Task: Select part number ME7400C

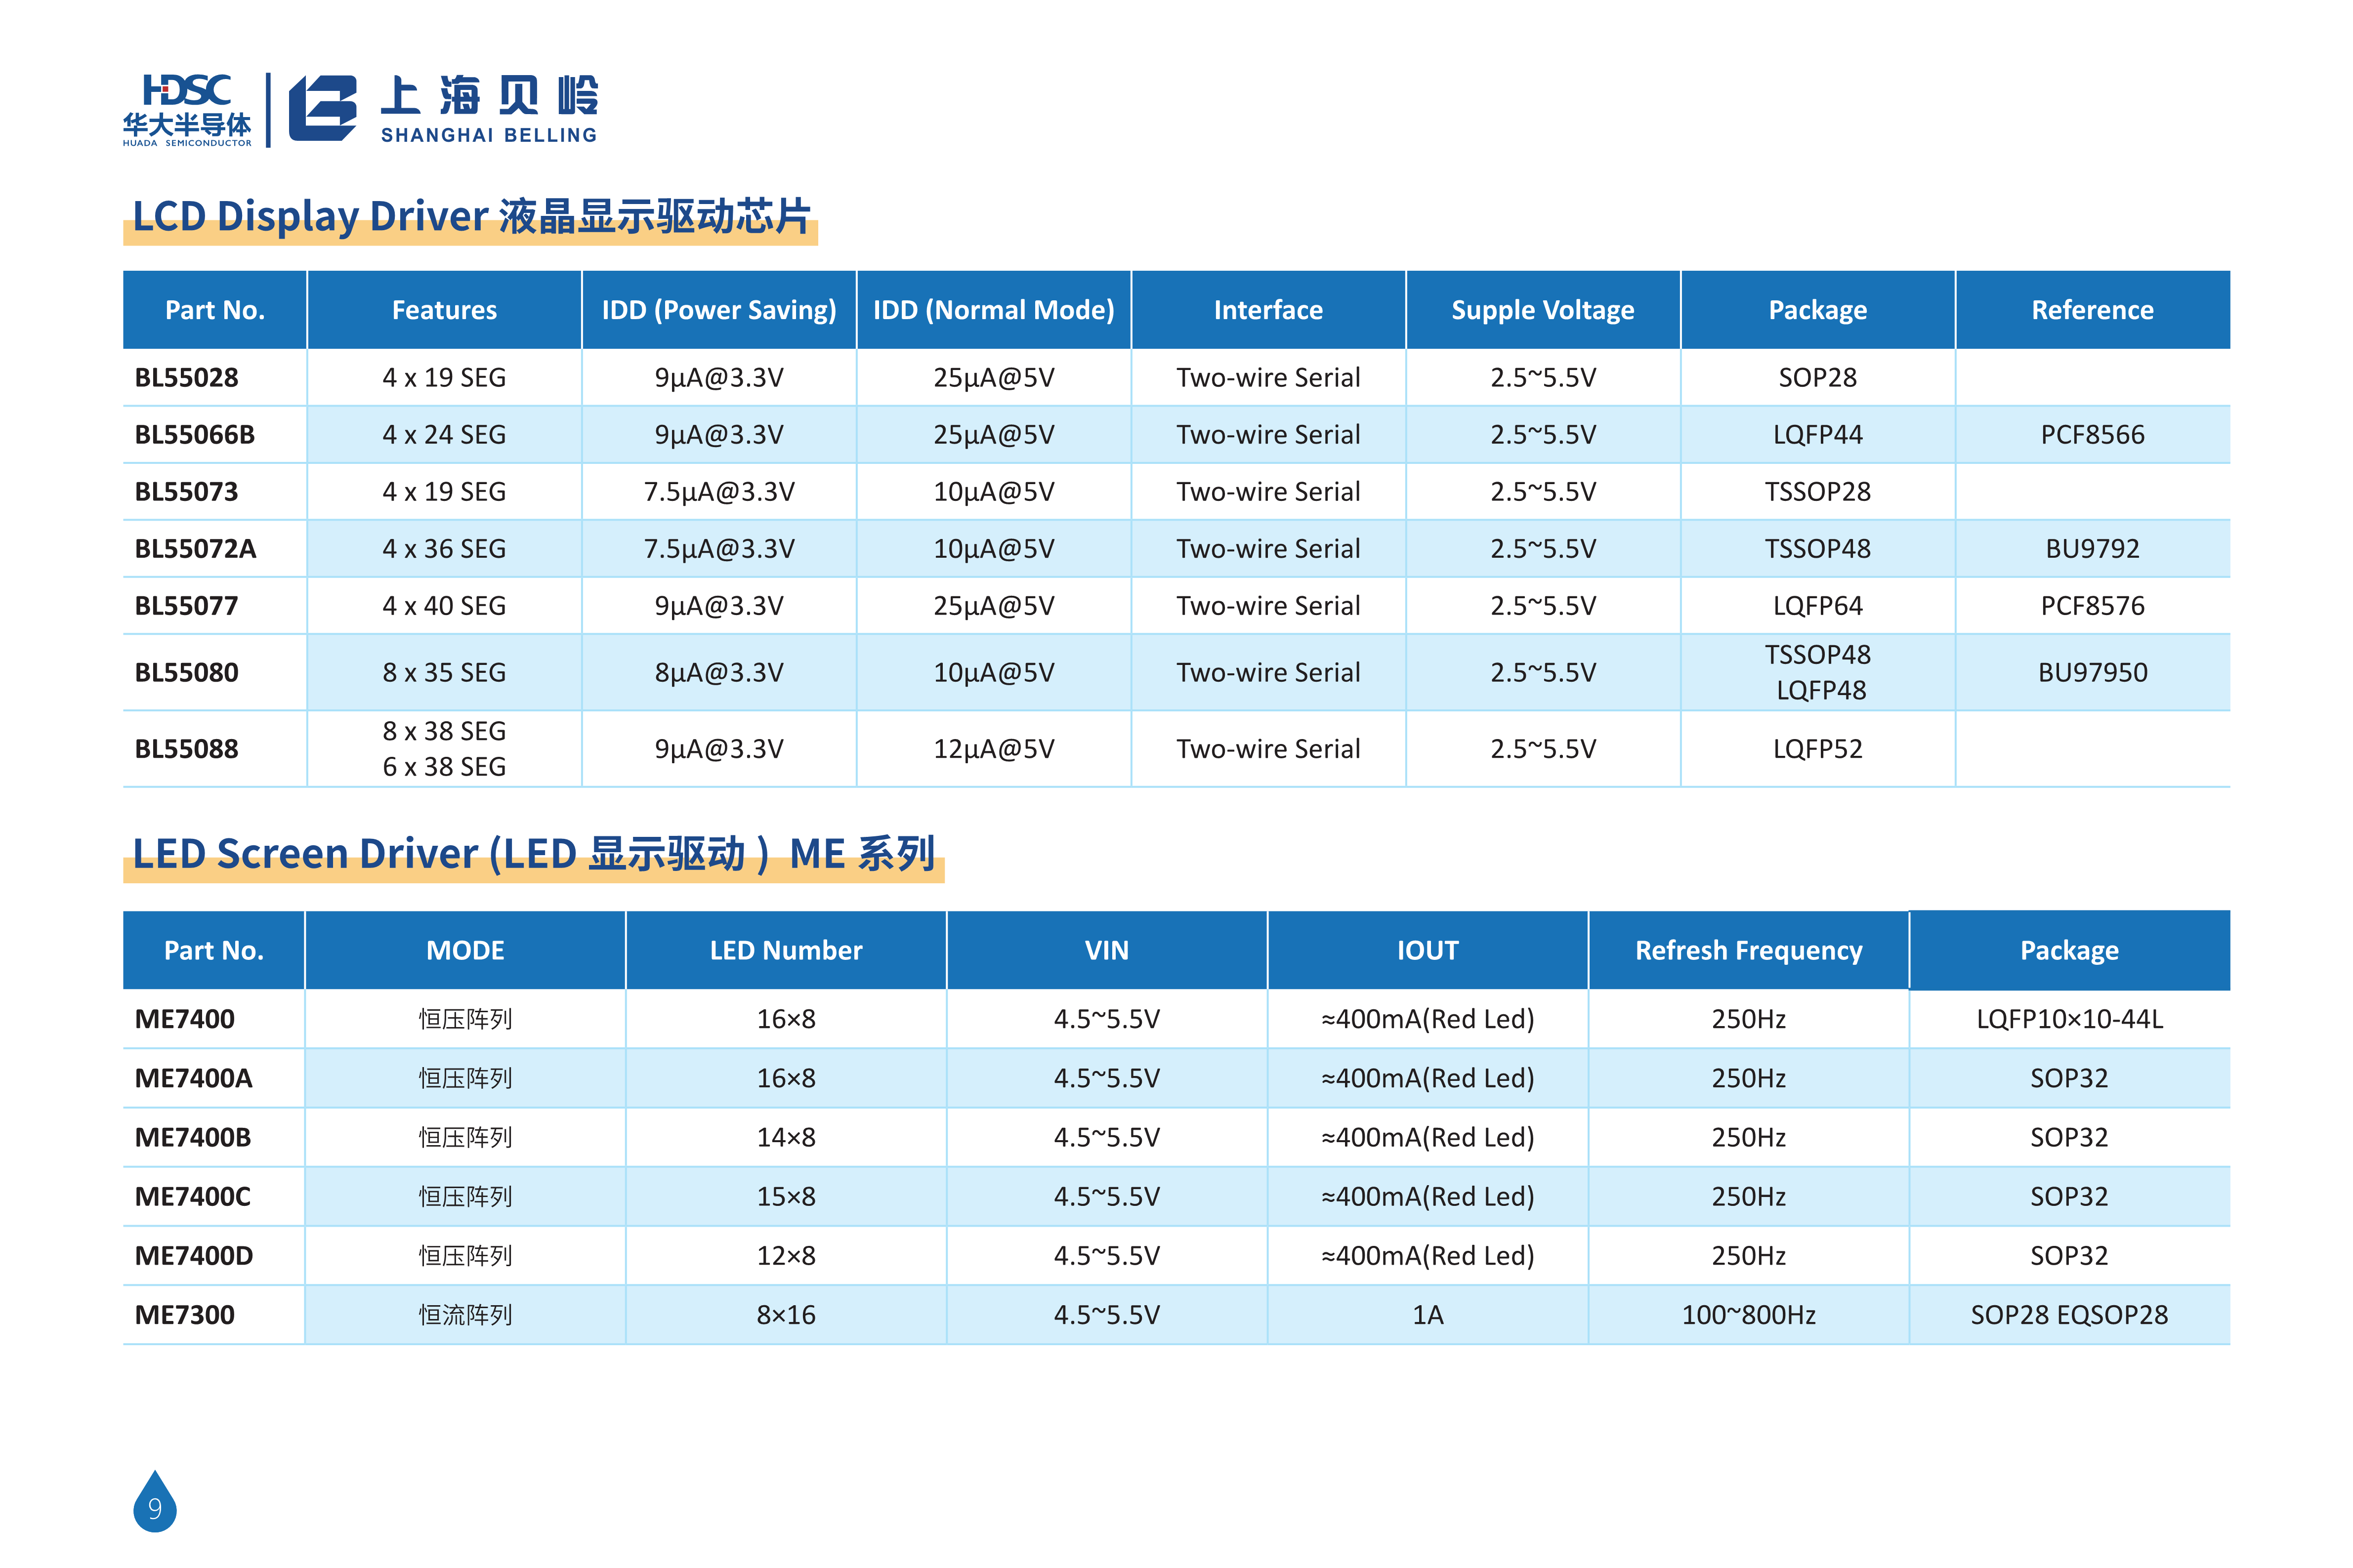Action: pyautogui.click(x=193, y=1197)
